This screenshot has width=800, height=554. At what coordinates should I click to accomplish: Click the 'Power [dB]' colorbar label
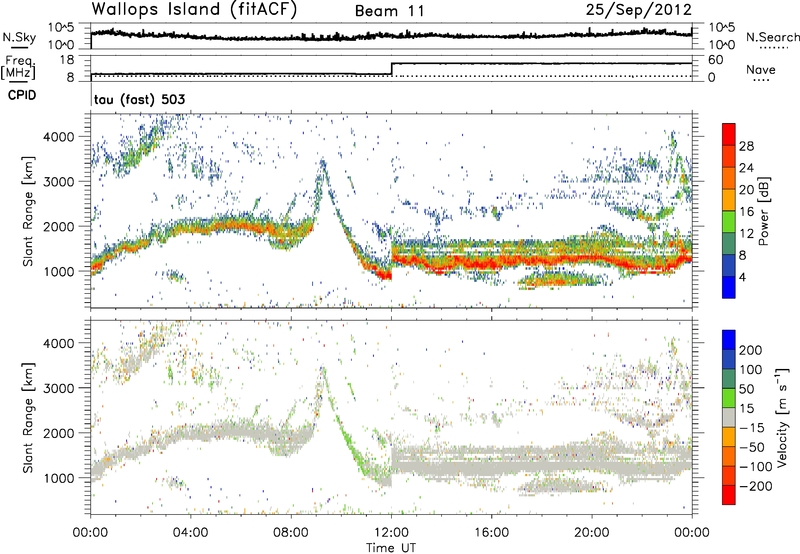763,211
